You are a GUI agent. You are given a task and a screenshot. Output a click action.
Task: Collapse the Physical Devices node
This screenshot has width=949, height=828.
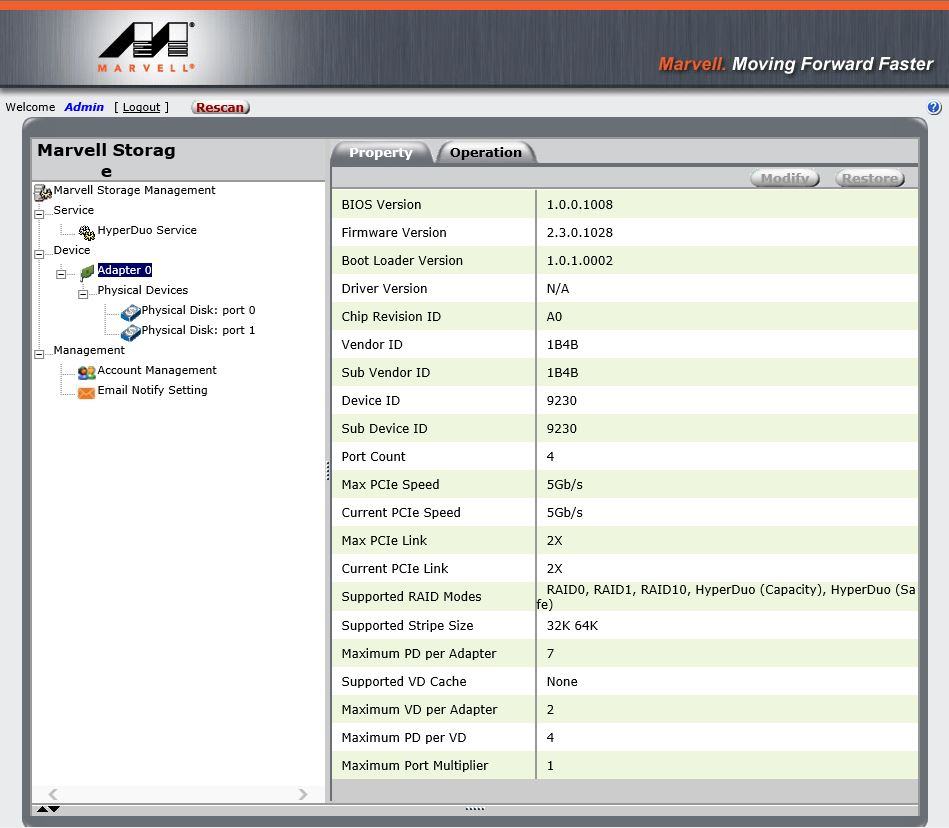point(83,294)
